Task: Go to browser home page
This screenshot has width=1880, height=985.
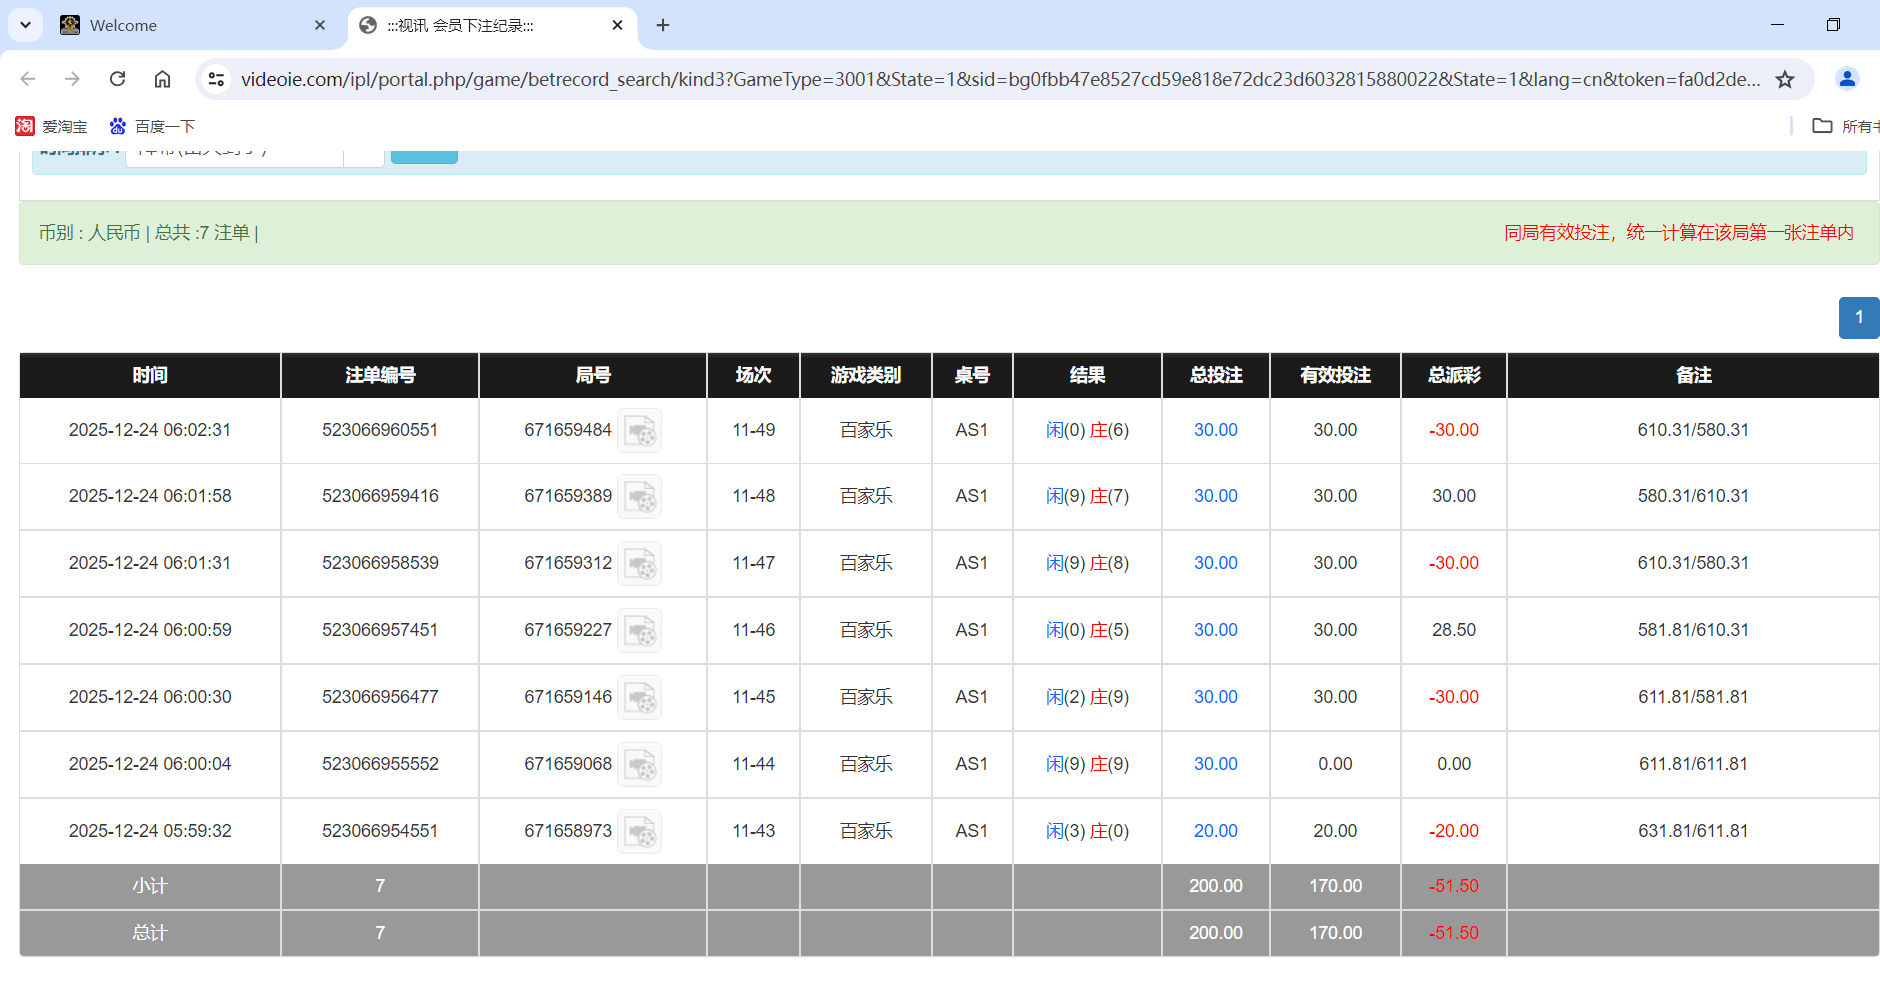Action: 162,79
